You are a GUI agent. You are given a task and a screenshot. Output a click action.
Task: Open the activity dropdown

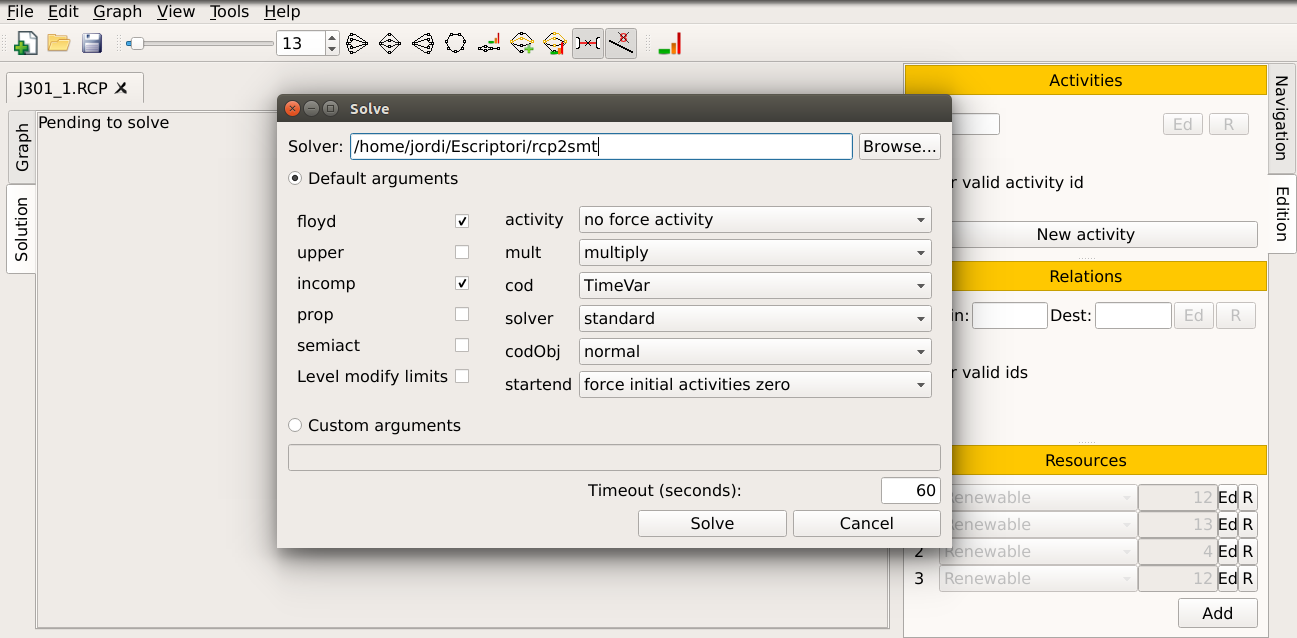click(x=755, y=219)
